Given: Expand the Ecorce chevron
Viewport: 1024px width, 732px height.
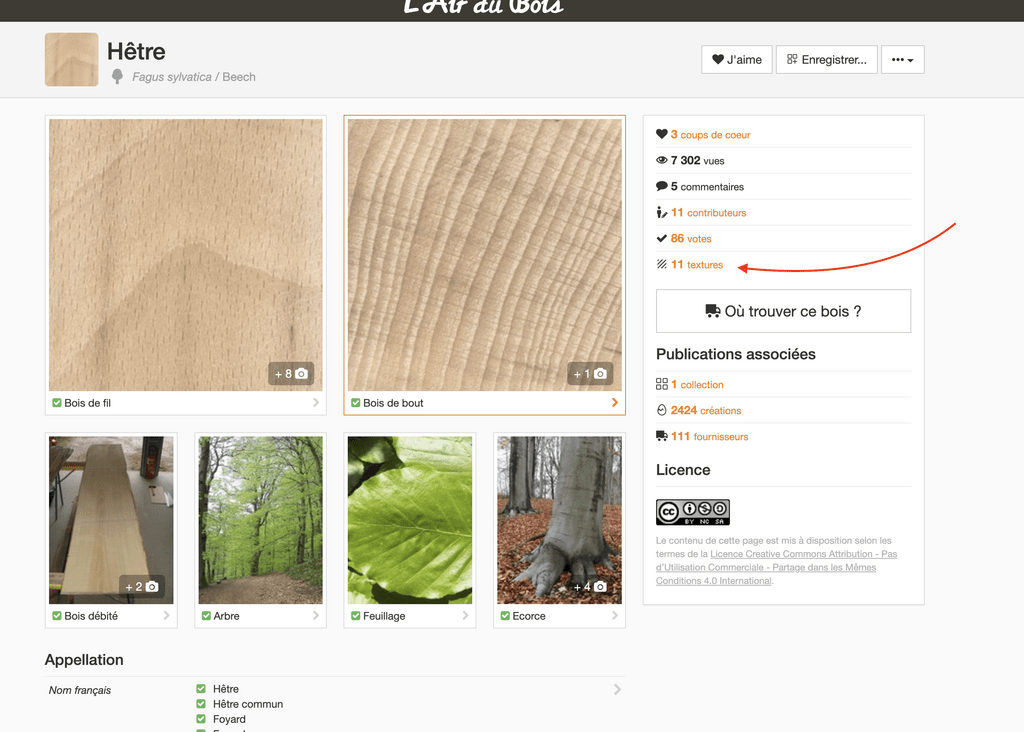Looking at the screenshot, I should [x=615, y=615].
